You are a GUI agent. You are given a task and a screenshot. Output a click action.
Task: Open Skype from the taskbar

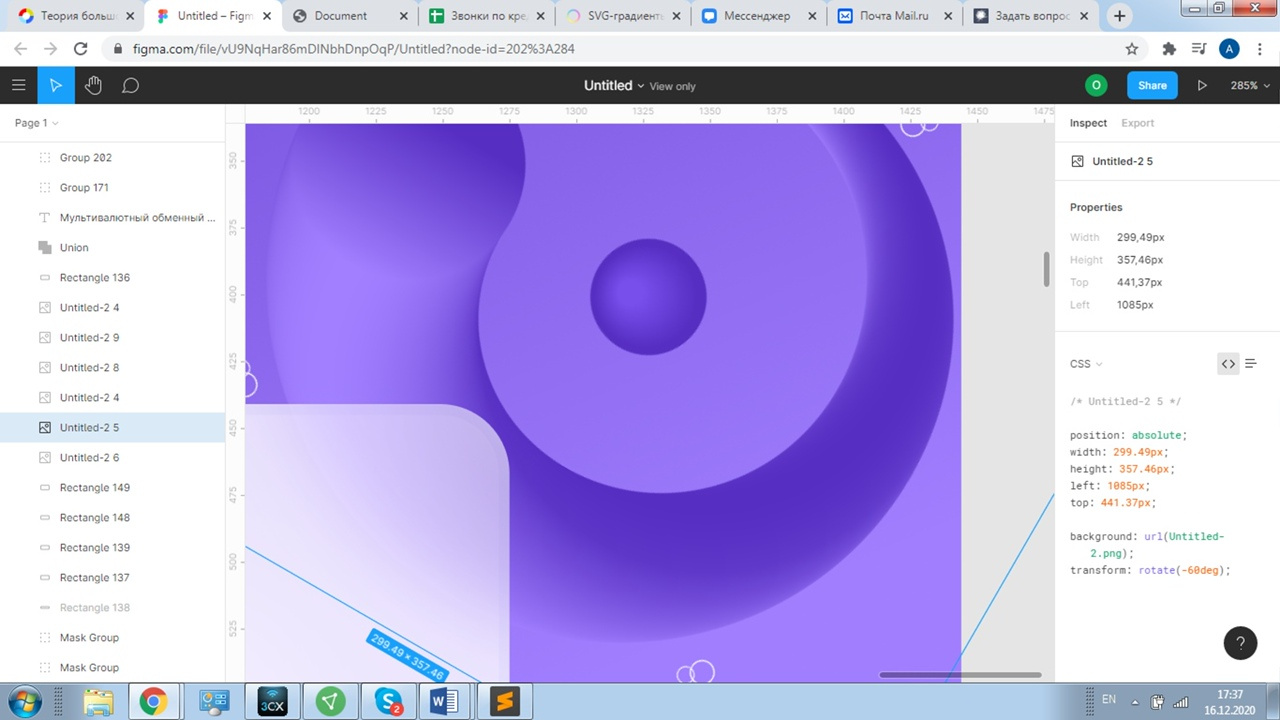[388, 702]
